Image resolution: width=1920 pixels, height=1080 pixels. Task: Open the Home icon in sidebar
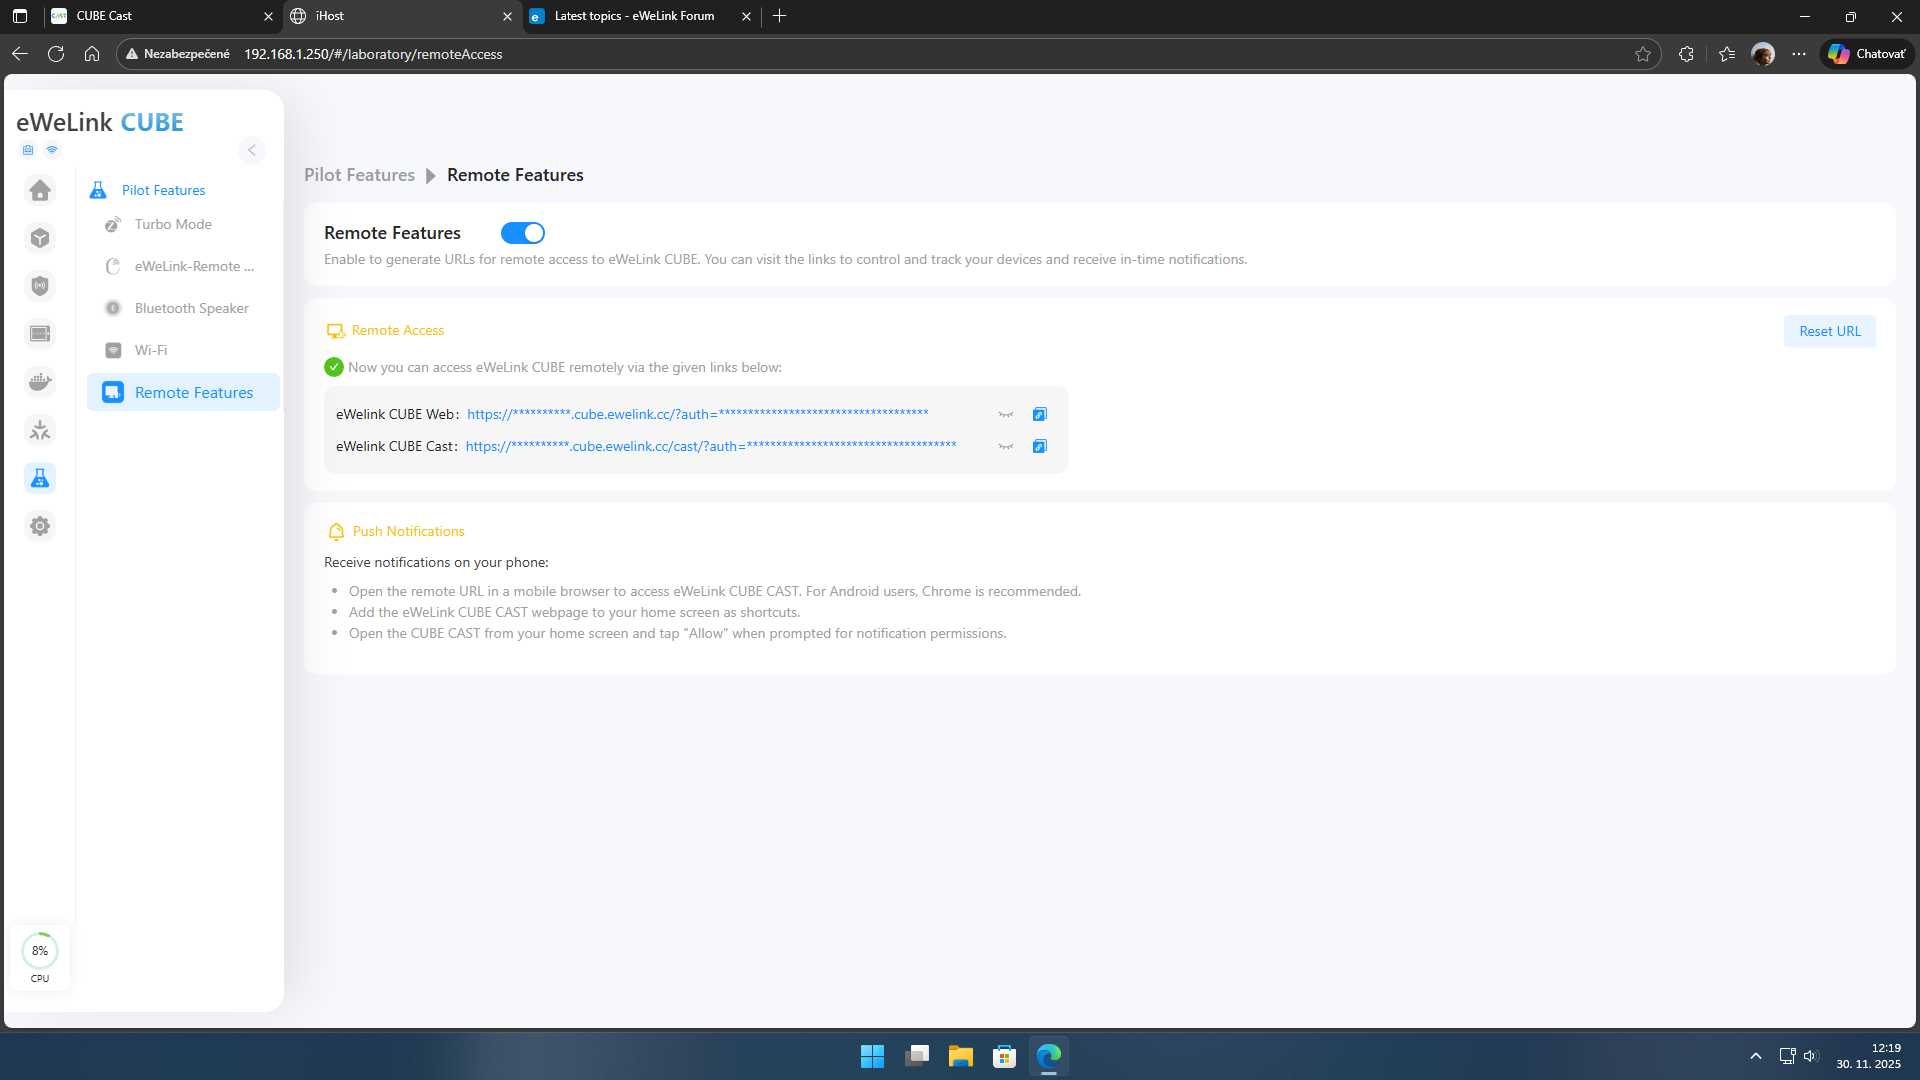point(40,190)
